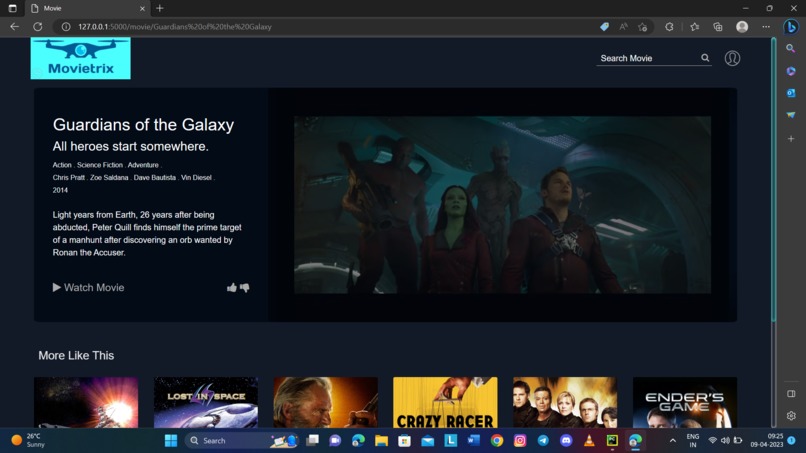The image size is (806, 453).
Task: Click the site information icon in address bar
Action: click(x=66, y=27)
